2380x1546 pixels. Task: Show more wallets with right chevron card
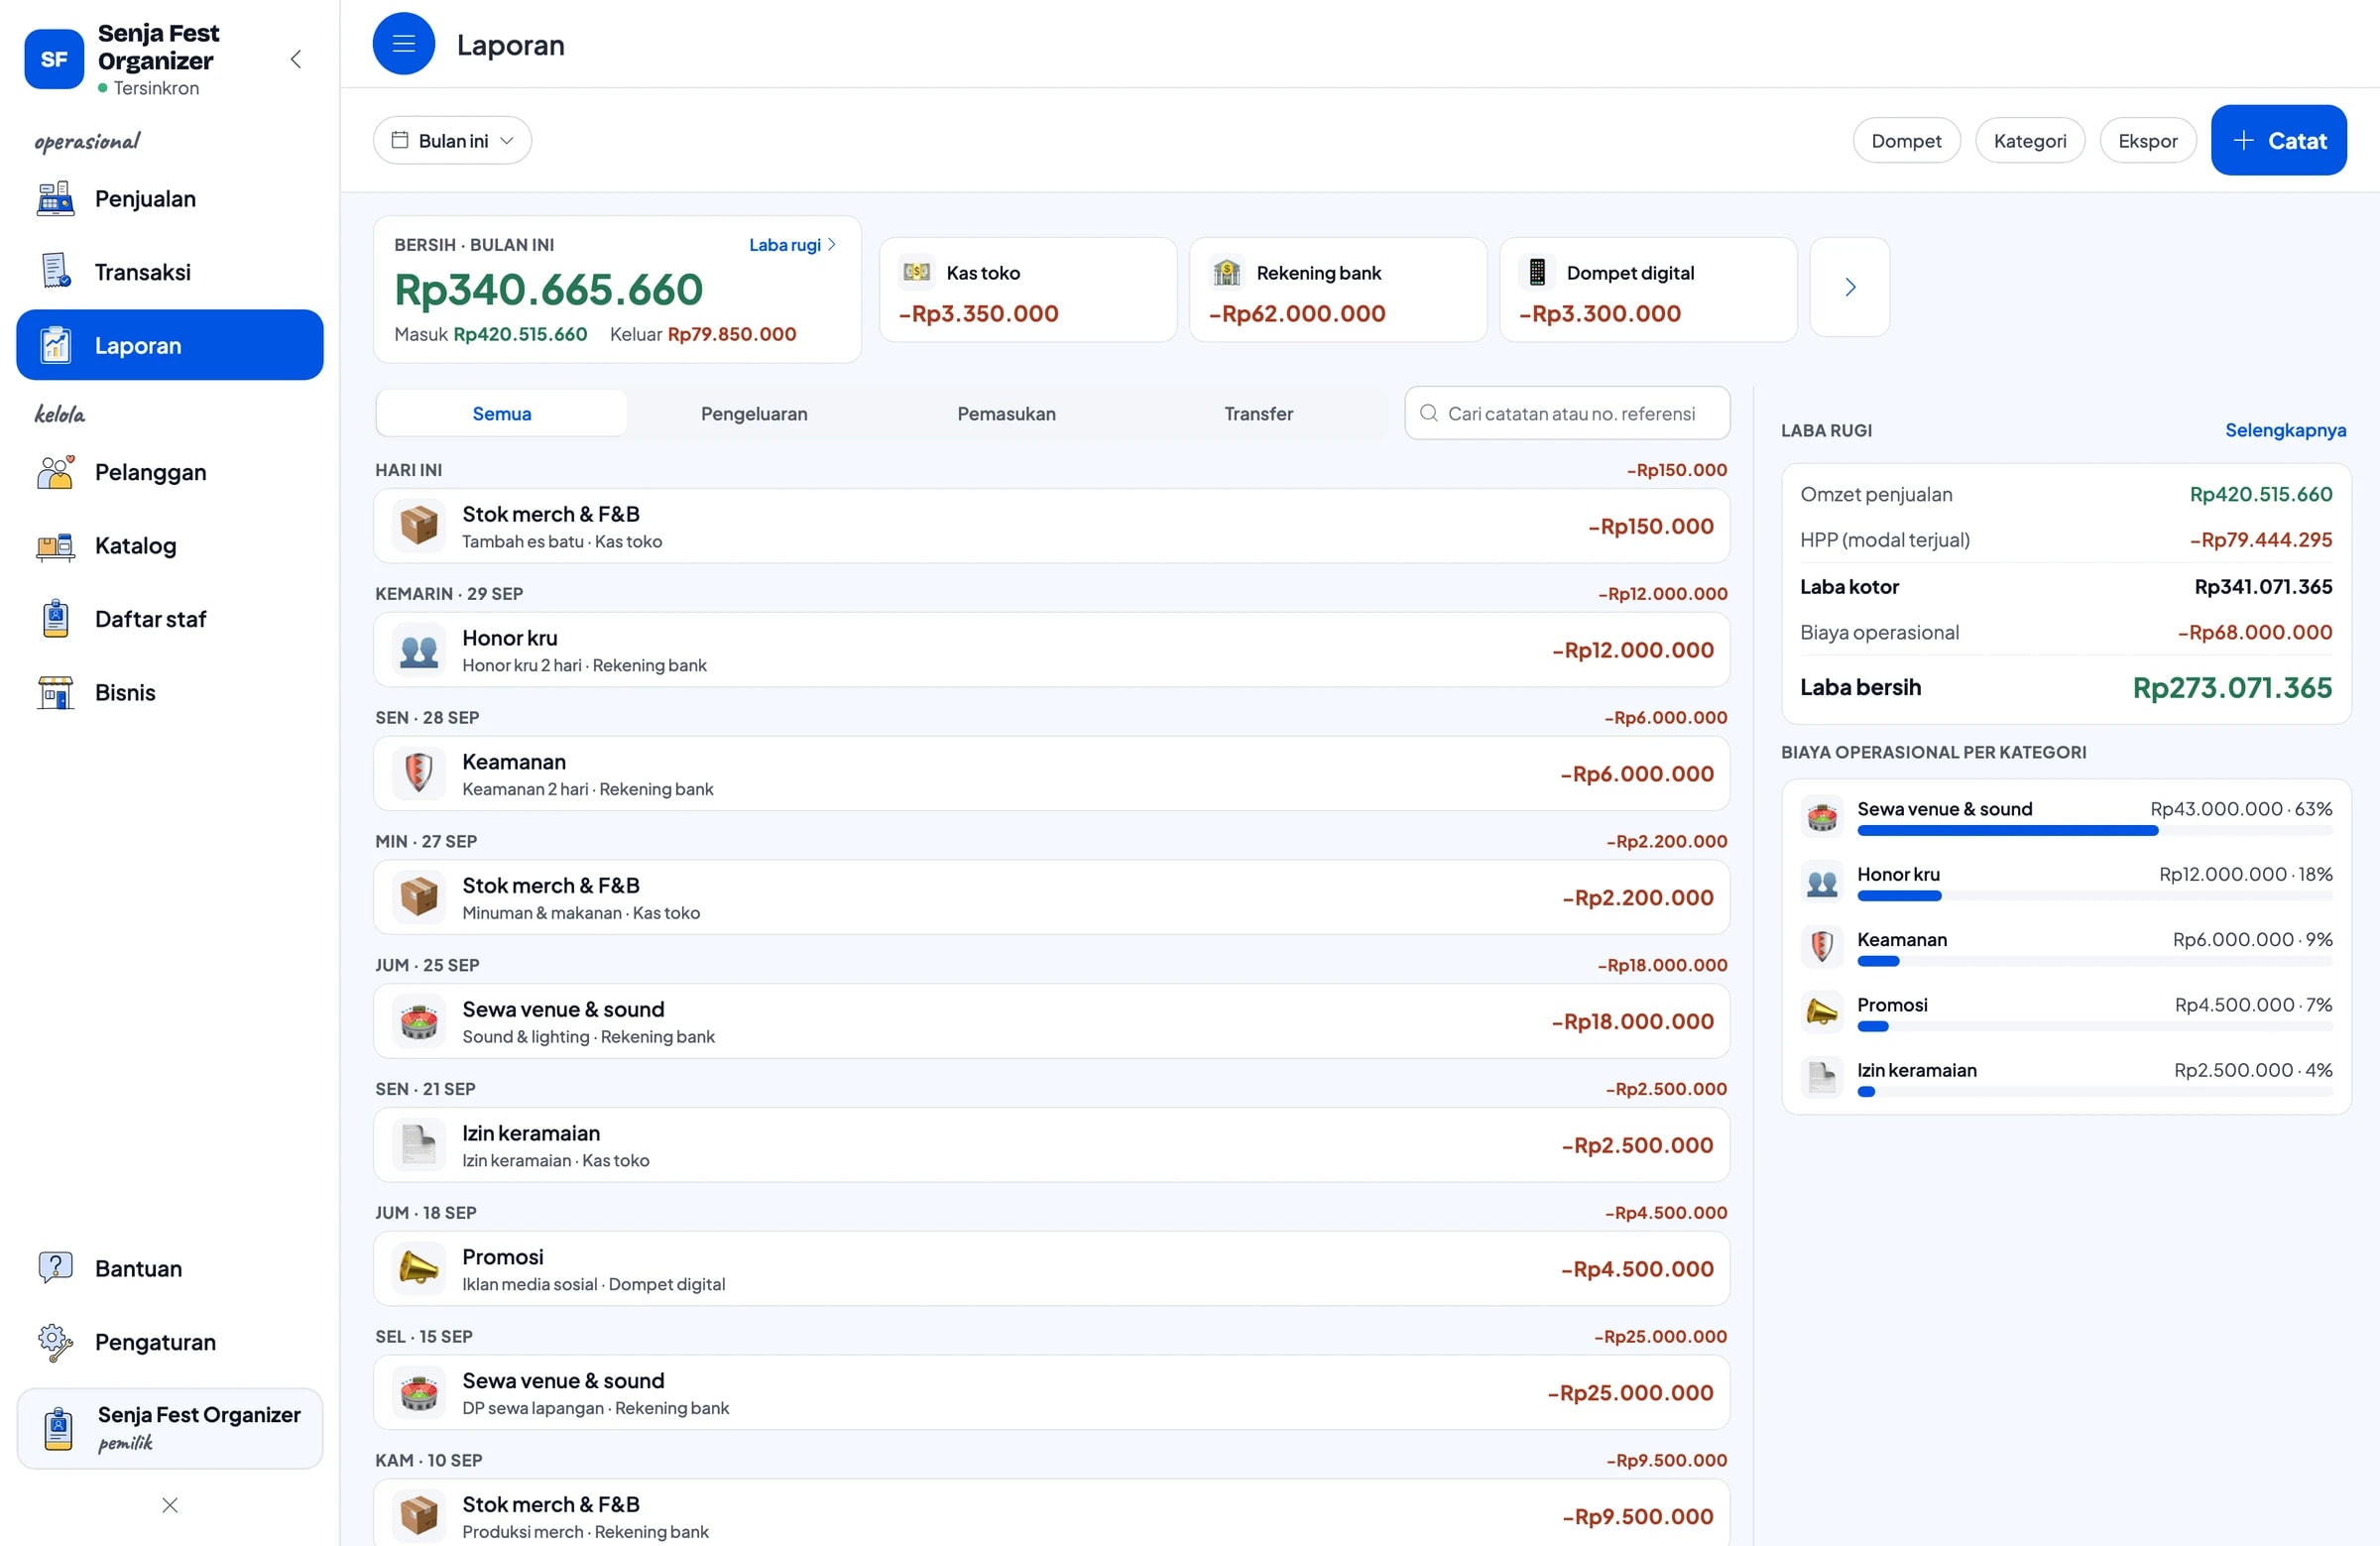click(1849, 287)
